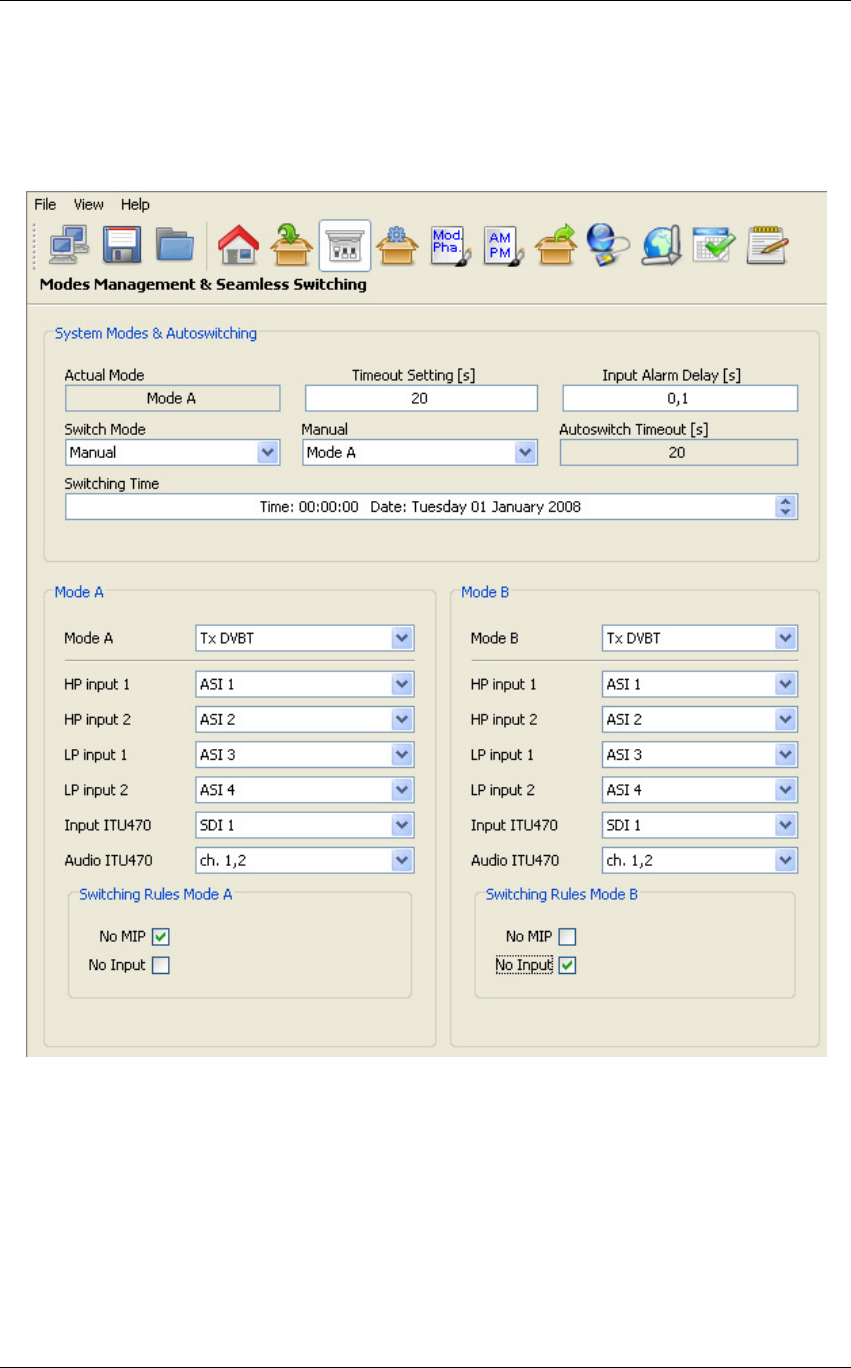Toggle No MIP checkbox in Mode B rules
This screenshot has height=1368, width=851.
pyautogui.click(x=567, y=937)
